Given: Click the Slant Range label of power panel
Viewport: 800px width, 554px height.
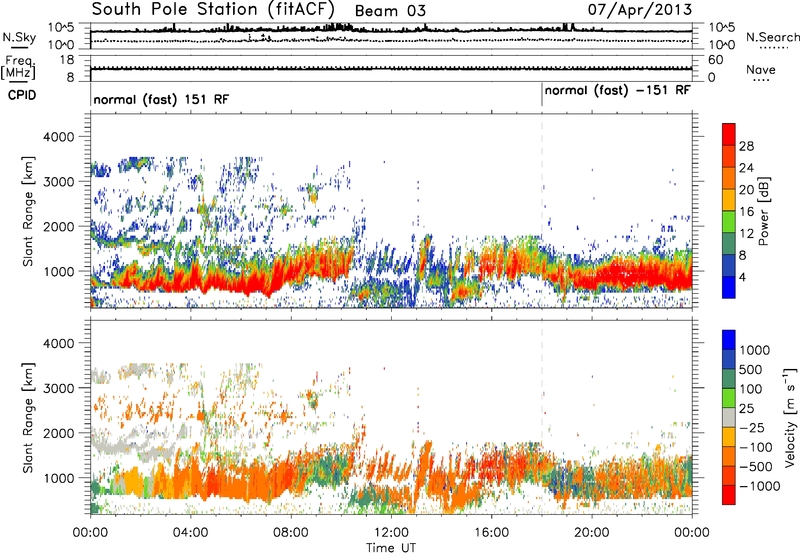Looking at the screenshot, I should click(x=28, y=211).
